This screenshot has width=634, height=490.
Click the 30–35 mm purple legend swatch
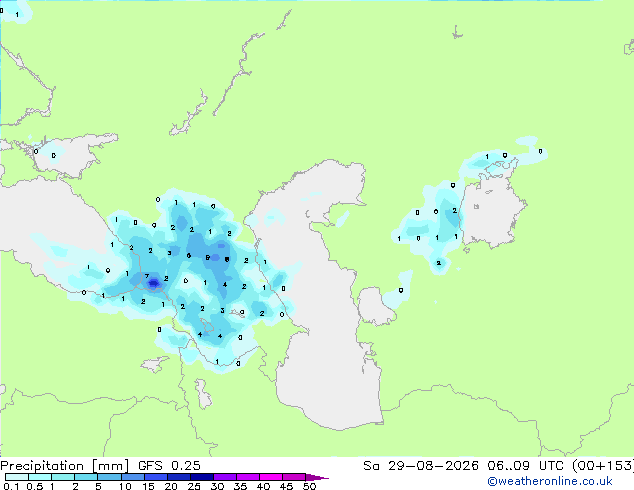224,477
